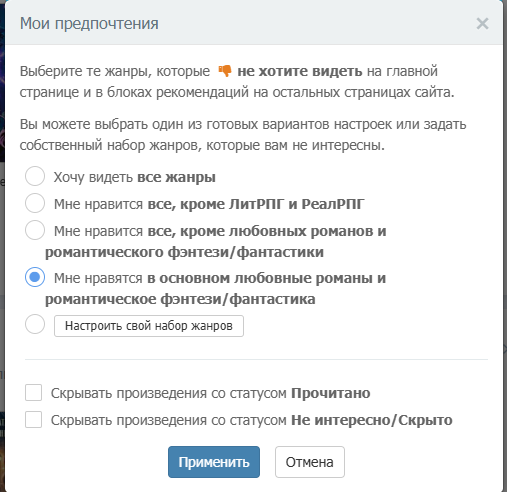Close the Мои предпочтения dialog with X

tap(482, 24)
